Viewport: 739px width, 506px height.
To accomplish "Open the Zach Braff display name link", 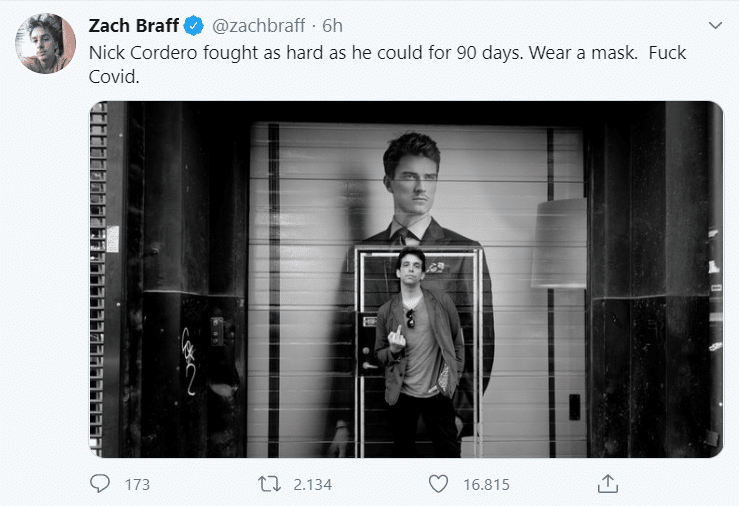I will 133,26.
